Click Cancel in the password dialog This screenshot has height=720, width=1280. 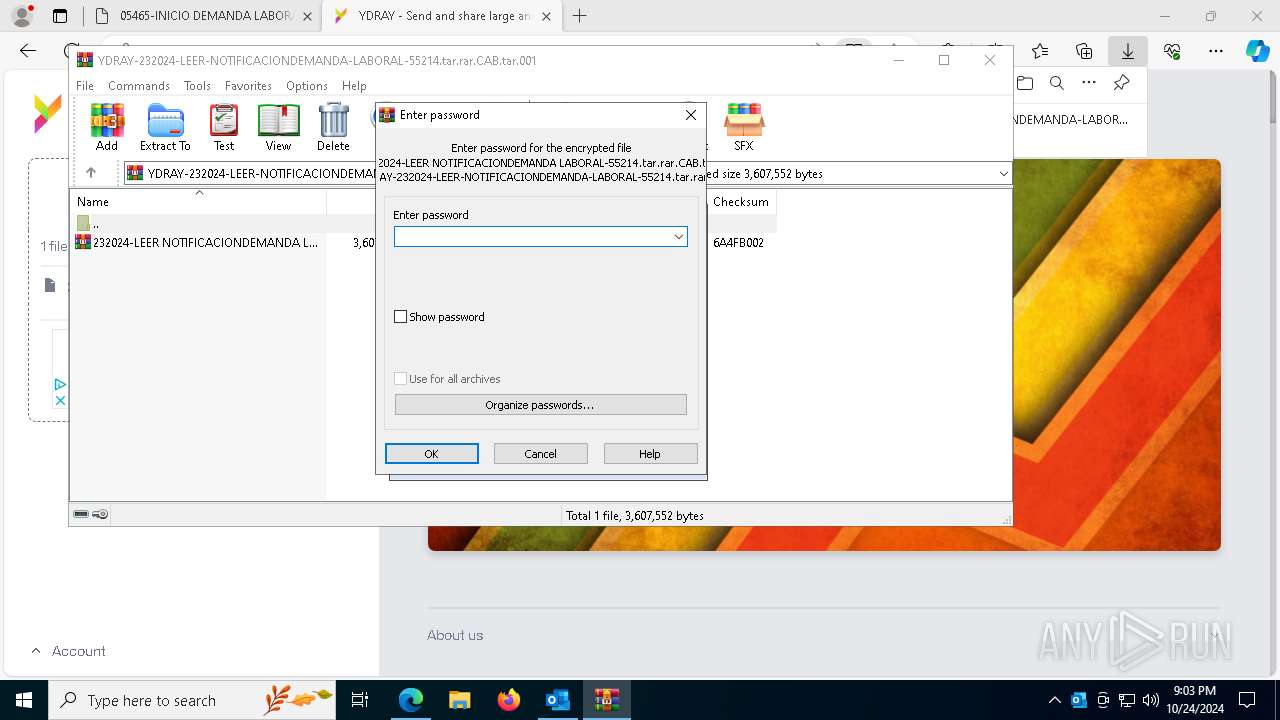(x=540, y=454)
